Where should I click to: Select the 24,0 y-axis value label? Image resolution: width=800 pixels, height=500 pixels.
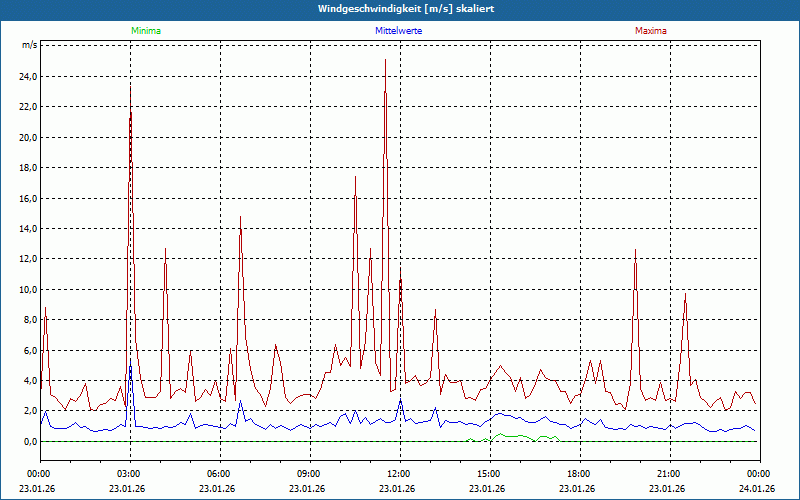pos(28,77)
